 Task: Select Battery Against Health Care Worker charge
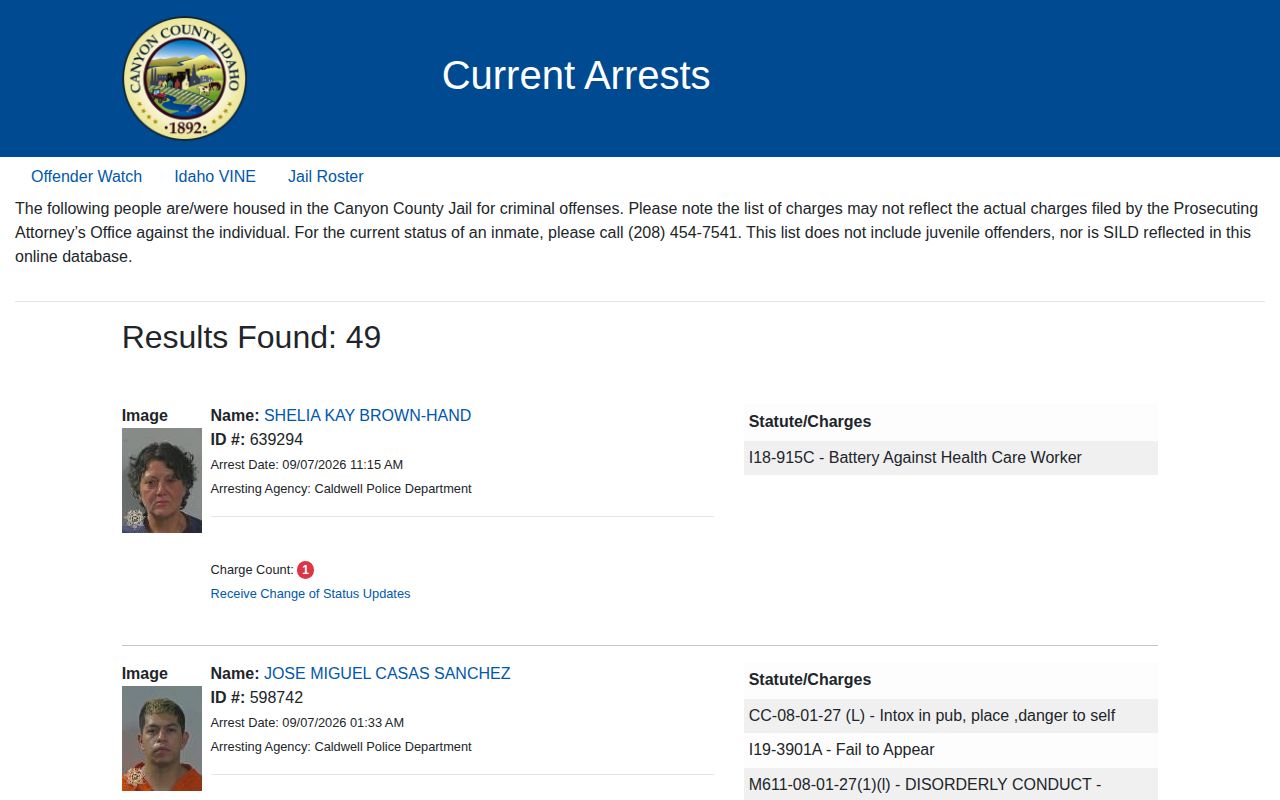click(951, 457)
